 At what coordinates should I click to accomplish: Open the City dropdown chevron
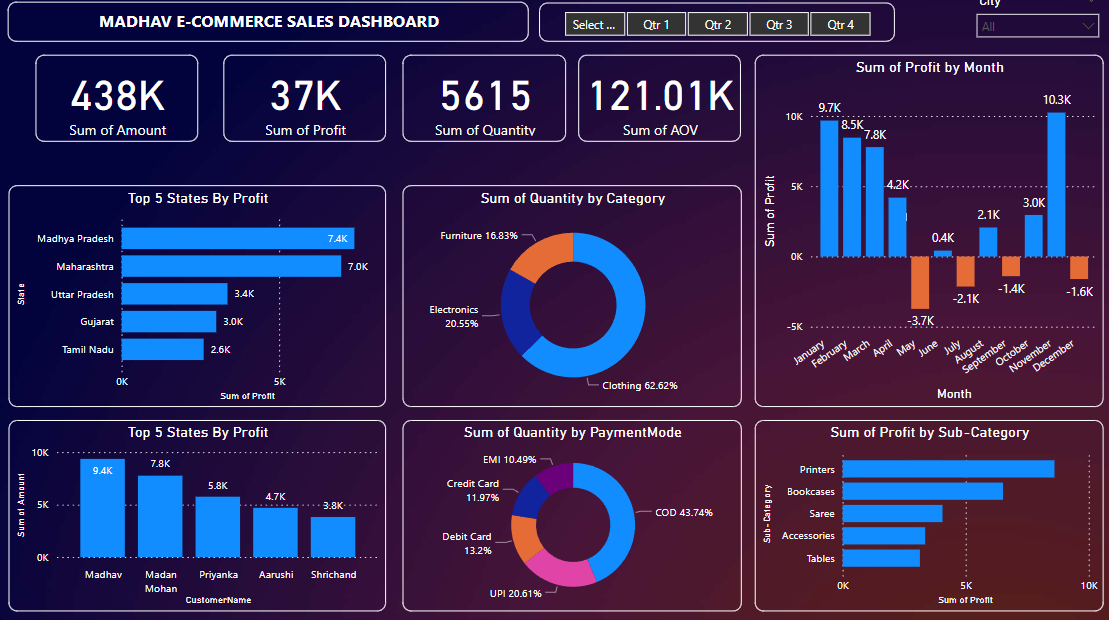click(x=1089, y=27)
